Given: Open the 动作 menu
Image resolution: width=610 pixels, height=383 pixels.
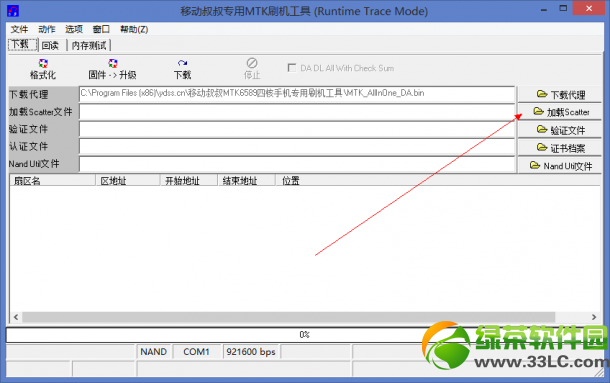Looking at the screenshot, I should [x=47, y=29].
